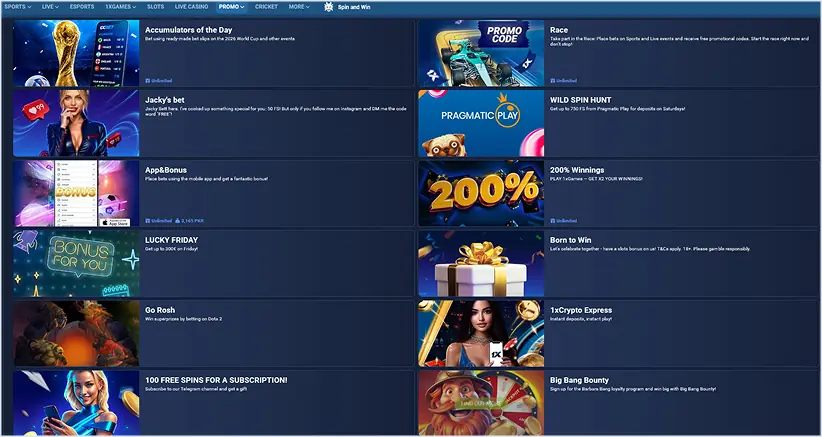Screen dimensions: 822x437
Task: Click calendar icon beside Unlimited in App&Bonus card
Action: tap(148, 221)
